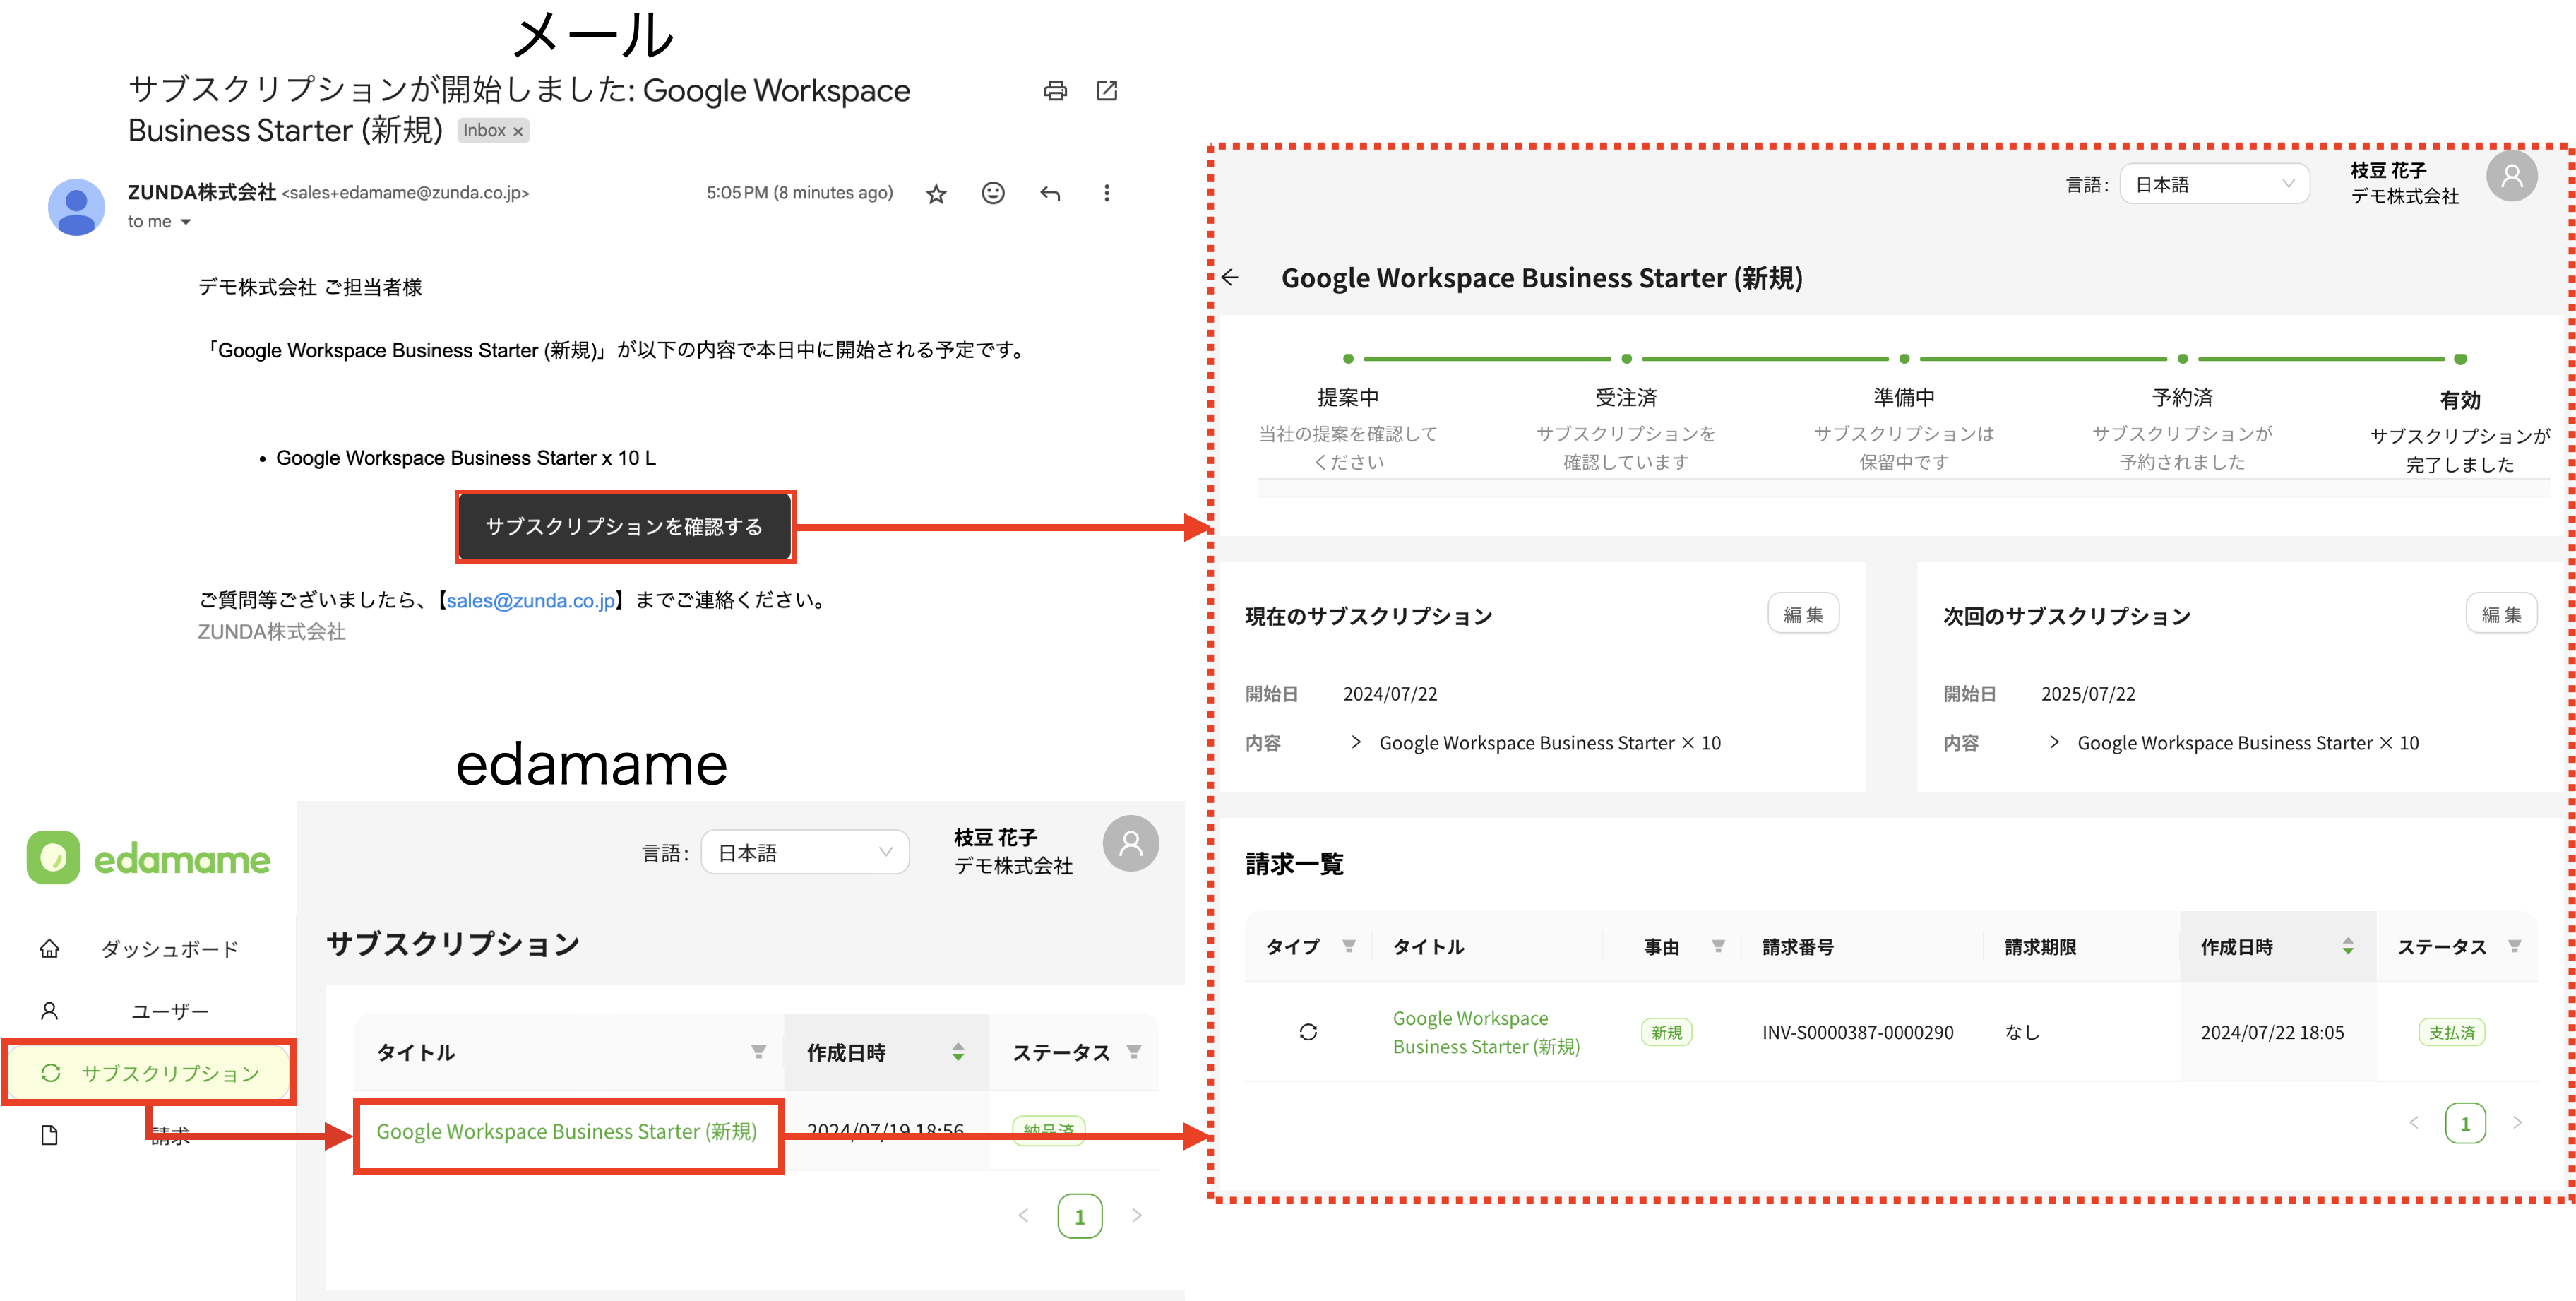Open email in new window icon
2576x1301 pixels.
(1107, 91)
